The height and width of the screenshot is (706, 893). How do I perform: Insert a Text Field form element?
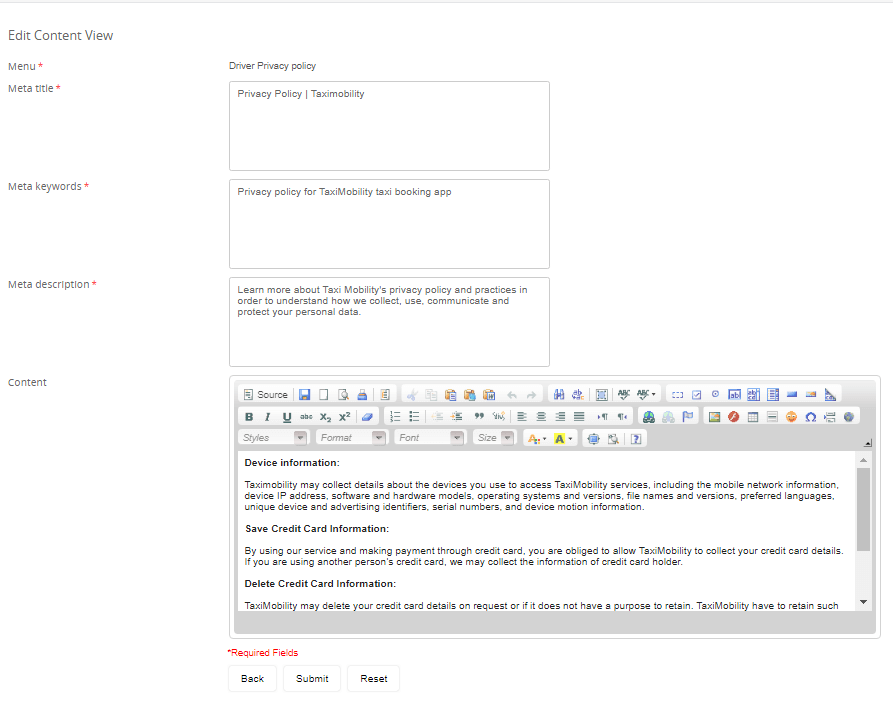[x=735, y=395]
